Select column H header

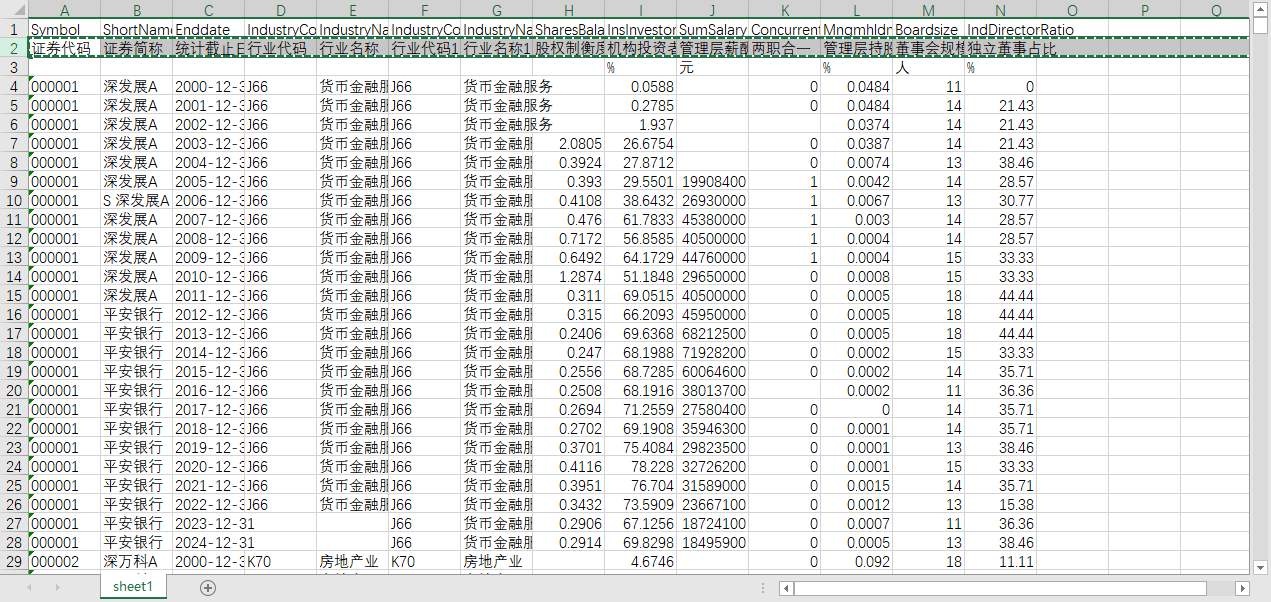click(568, 10)
